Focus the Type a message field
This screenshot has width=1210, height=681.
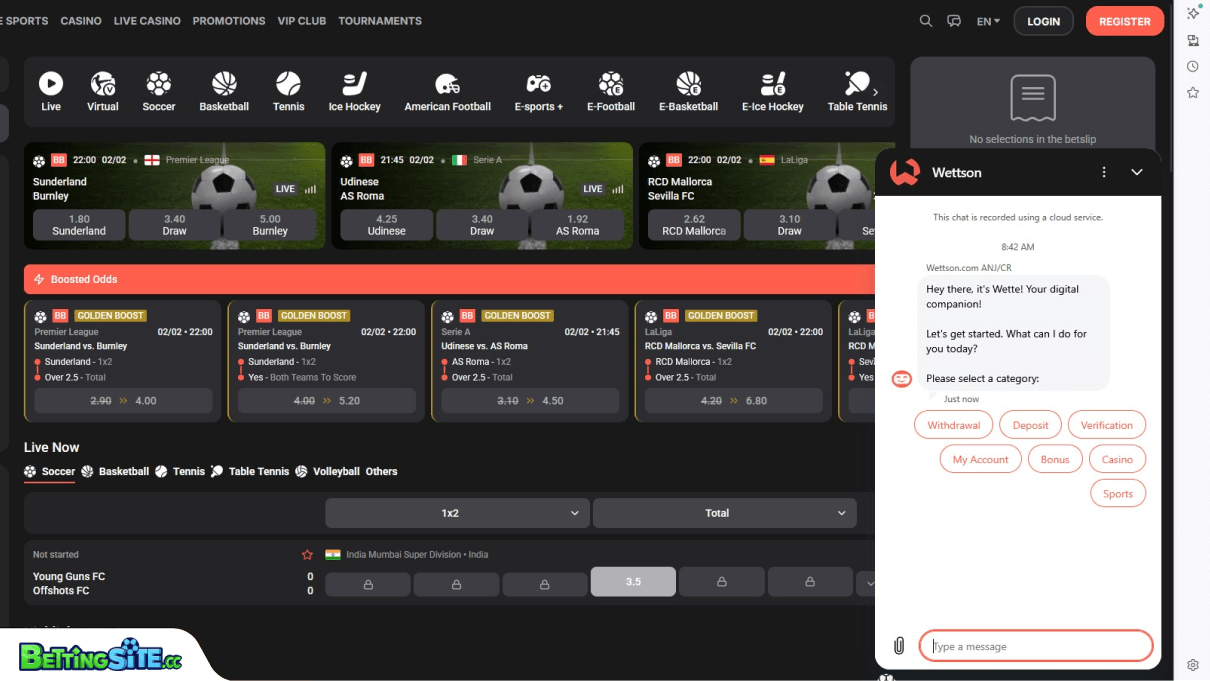1036,646
